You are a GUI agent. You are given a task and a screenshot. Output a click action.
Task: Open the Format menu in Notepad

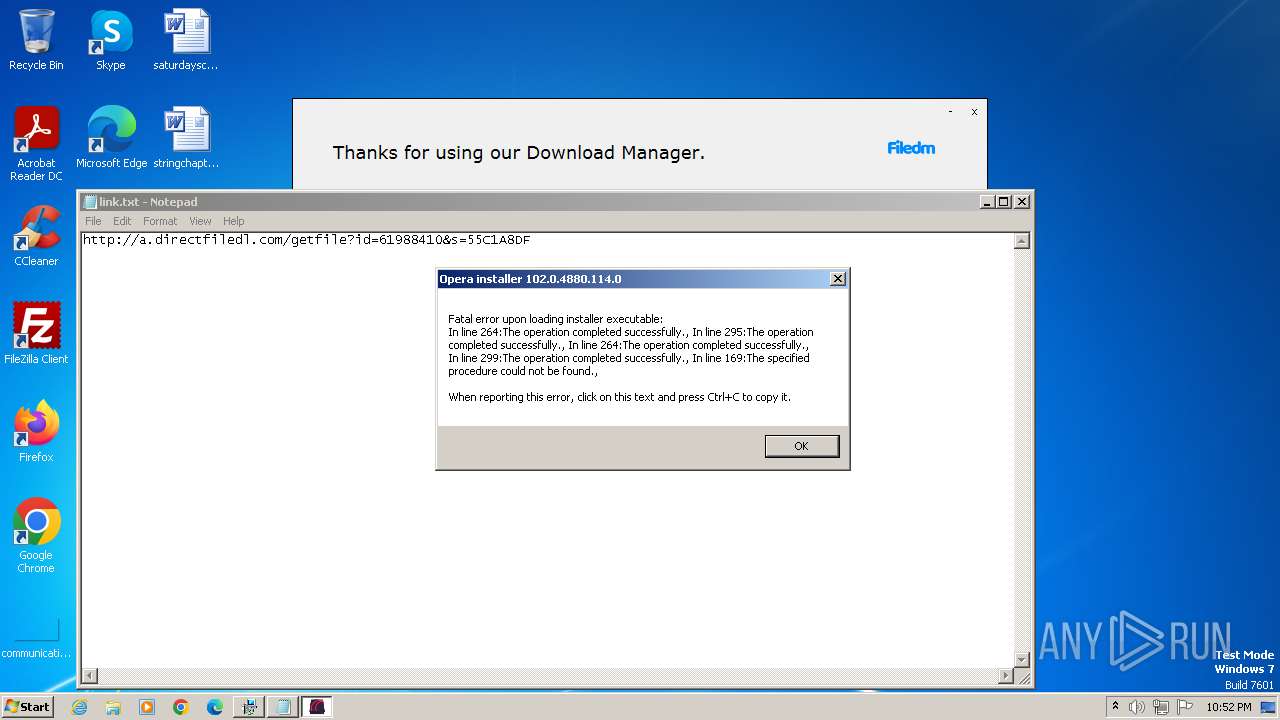[x=160, y=221]
